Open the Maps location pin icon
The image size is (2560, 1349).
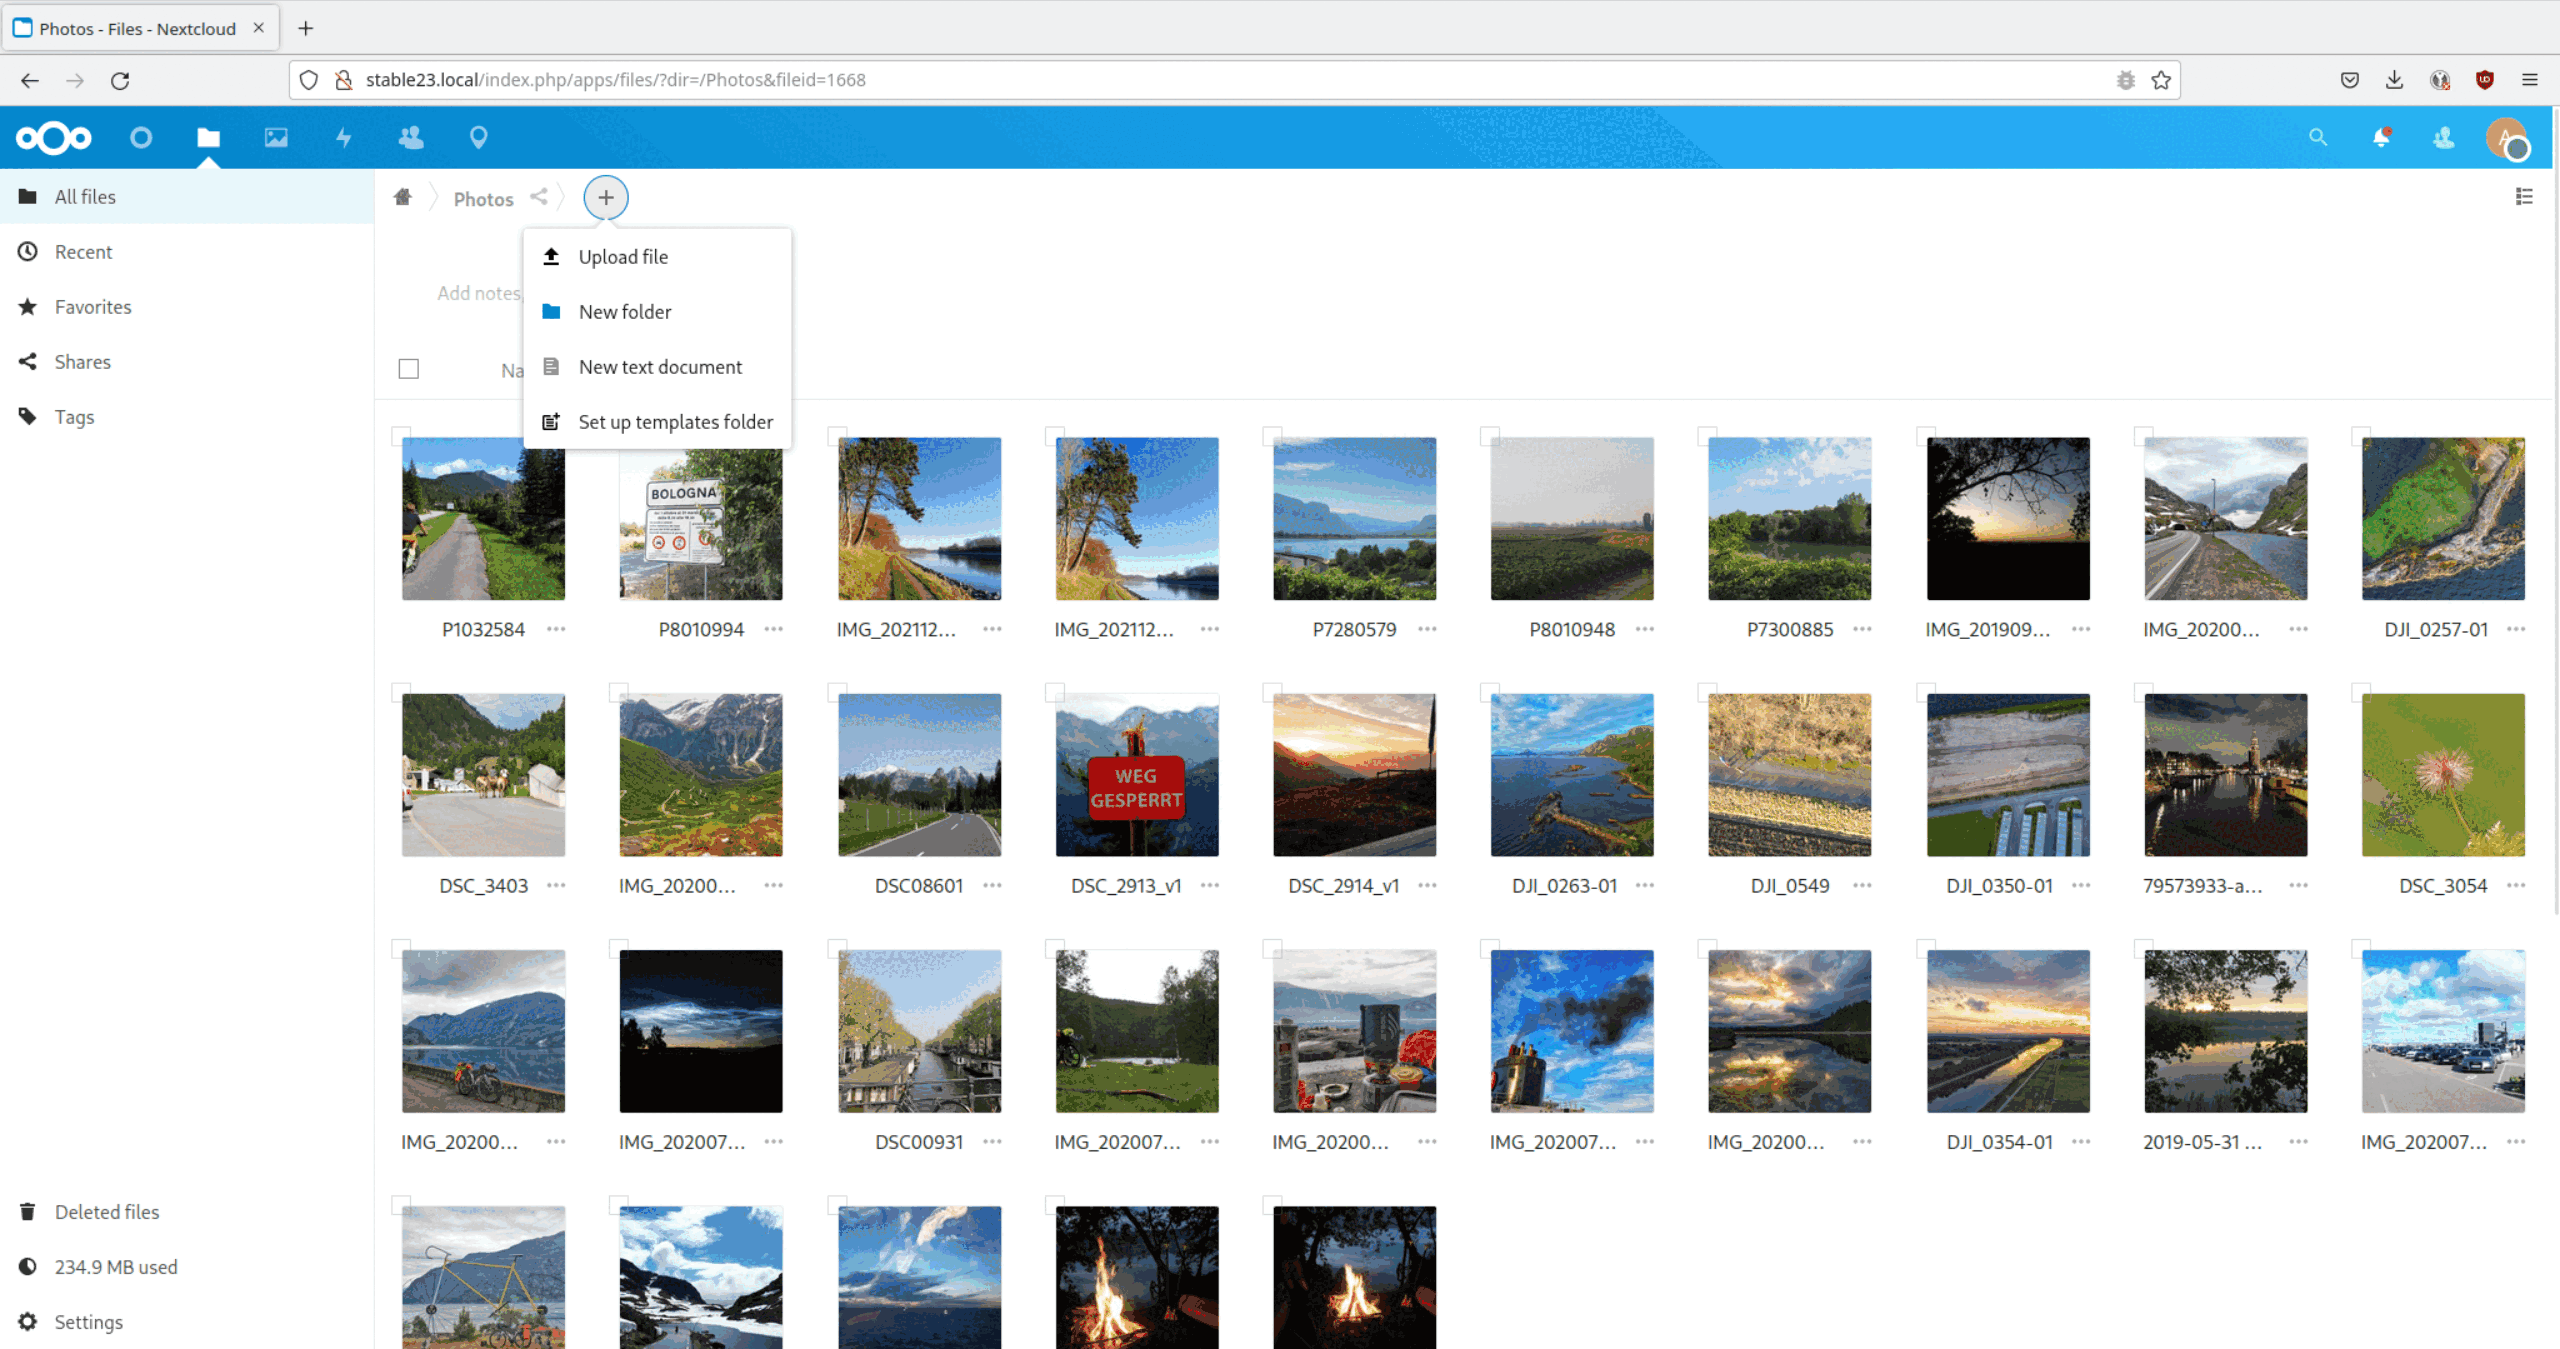[x=478, y=138]
